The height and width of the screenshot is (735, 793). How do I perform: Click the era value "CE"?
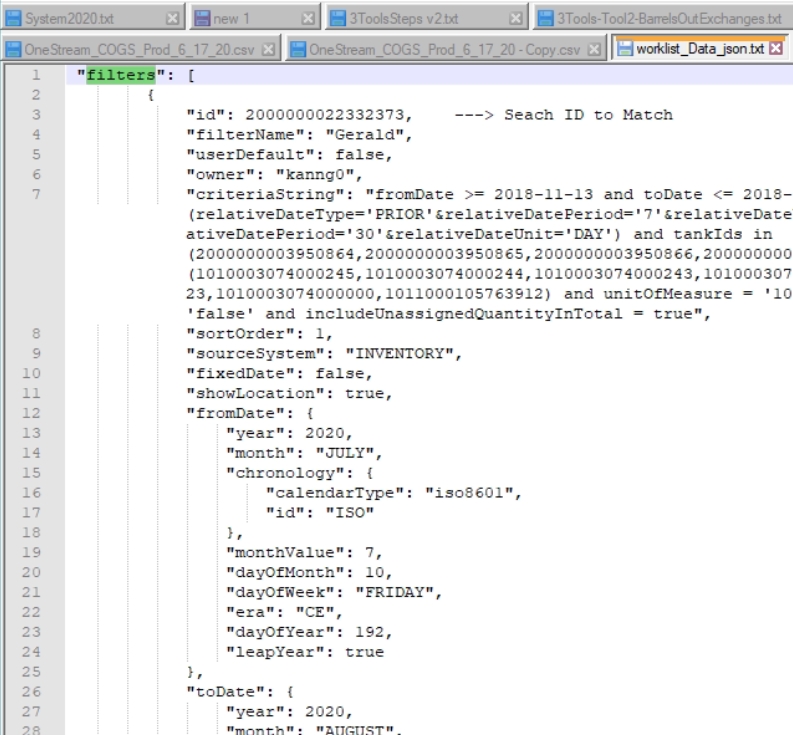(x=315, y=612)
